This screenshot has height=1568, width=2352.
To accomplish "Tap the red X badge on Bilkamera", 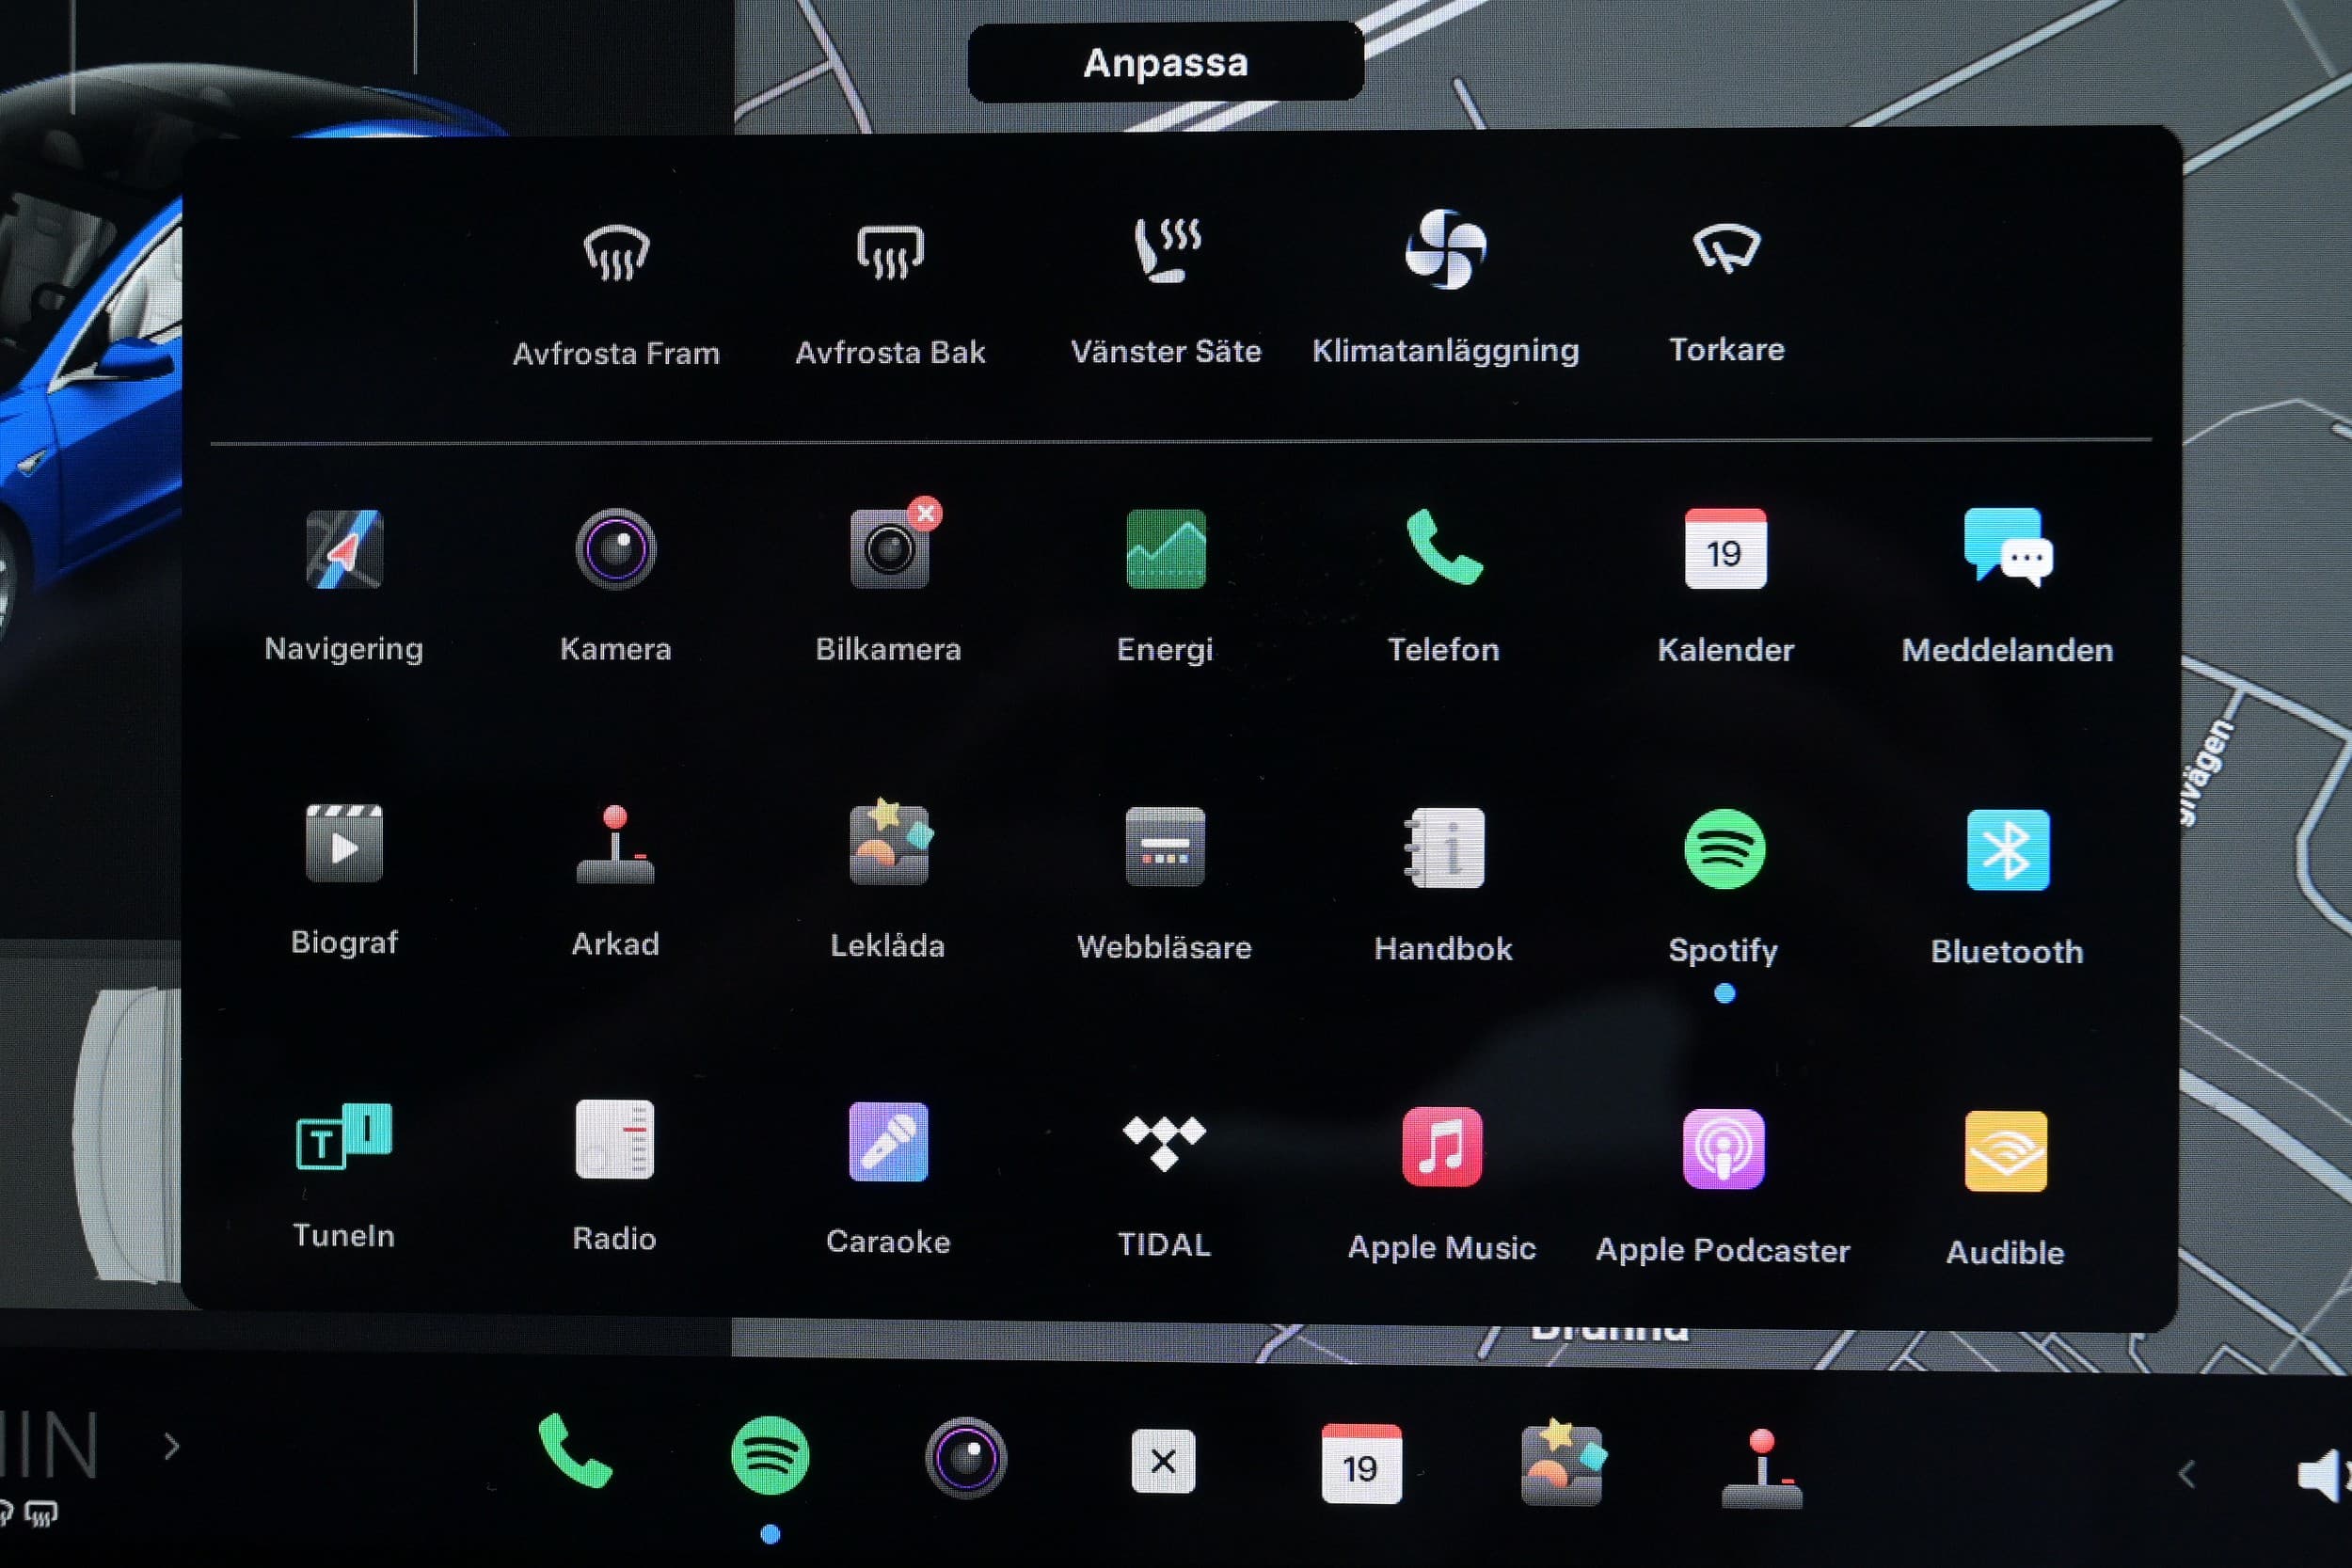I will click(x=926, y=514).
